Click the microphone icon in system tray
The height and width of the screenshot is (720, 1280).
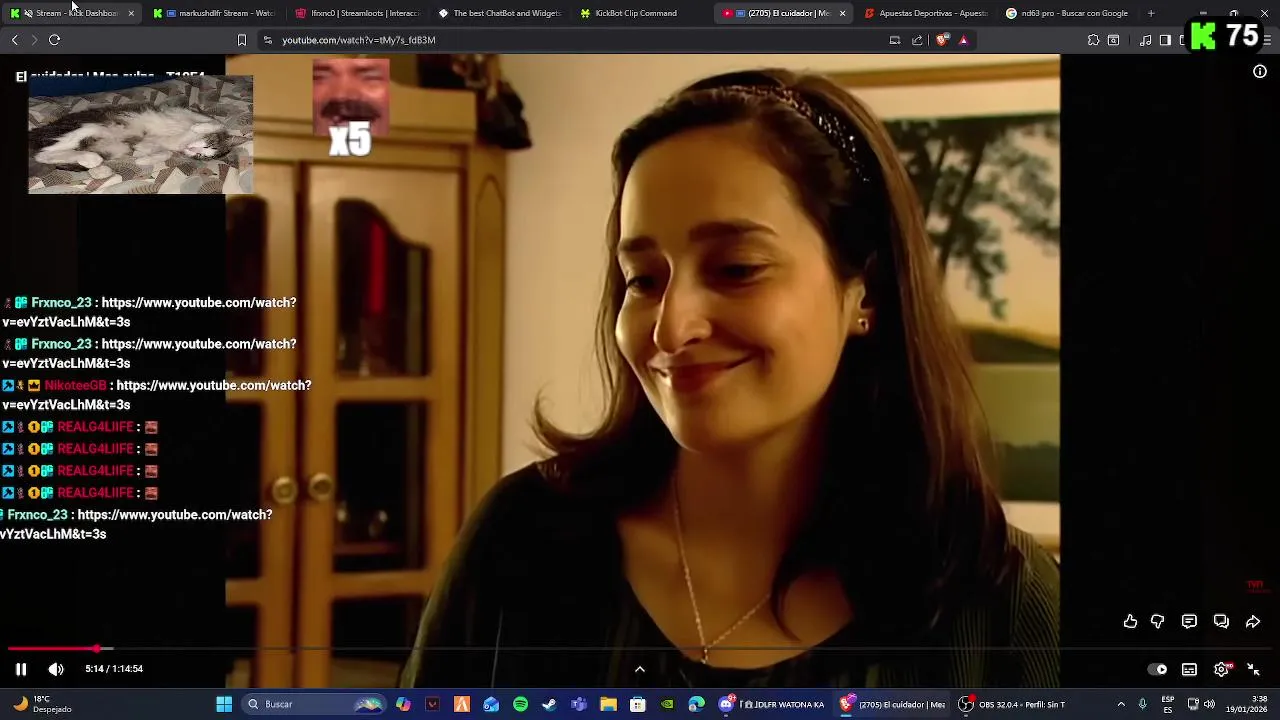point(1142,704)
